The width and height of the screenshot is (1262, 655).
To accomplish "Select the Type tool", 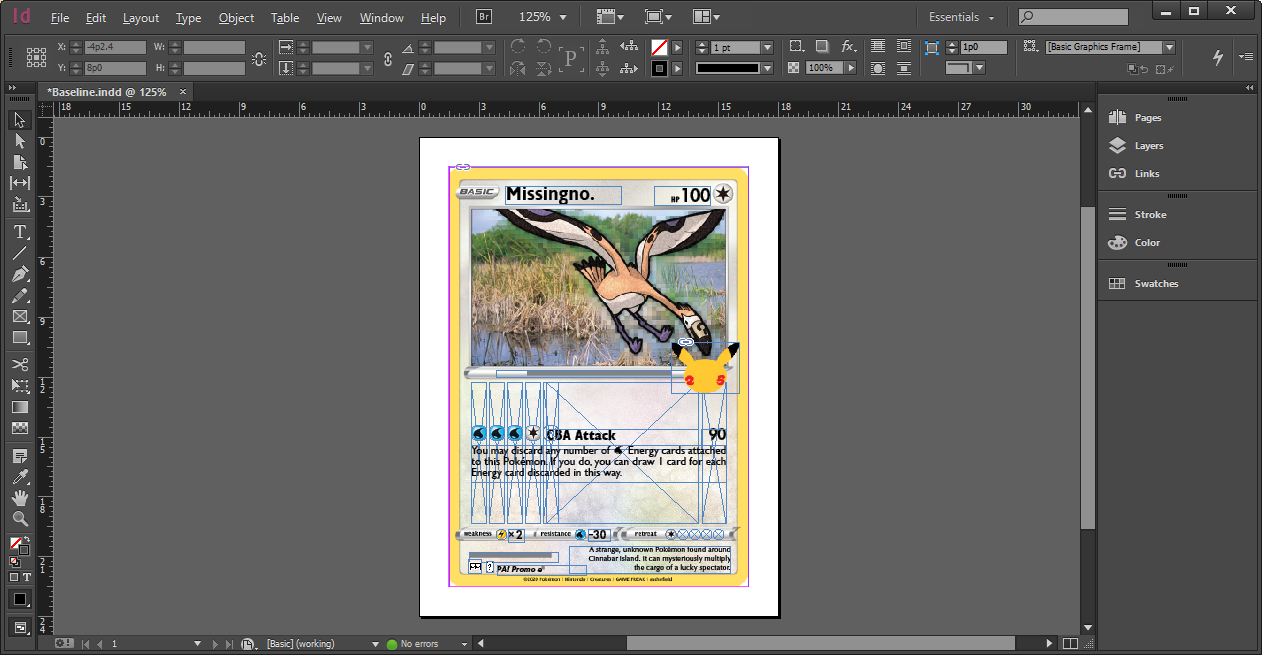I will [x=20, y=232].
